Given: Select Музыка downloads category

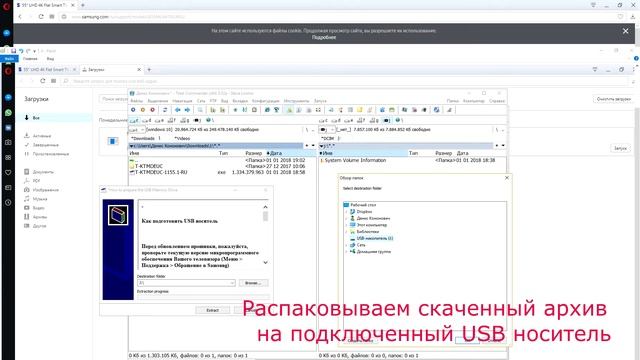Looking at the screenshot, I should tap(40, 199).
